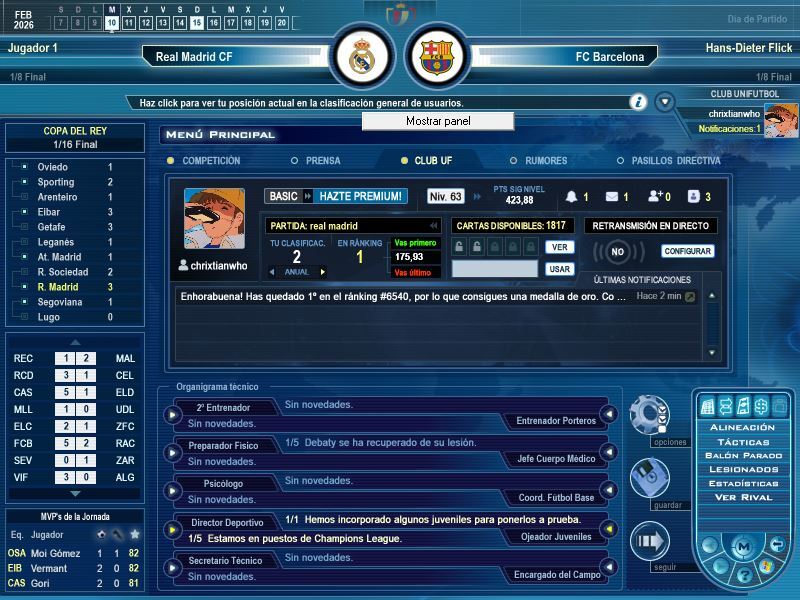This screenshot has width=800, height=600.
Task: Open the Alineación menu item
Action: pos(742,427)
